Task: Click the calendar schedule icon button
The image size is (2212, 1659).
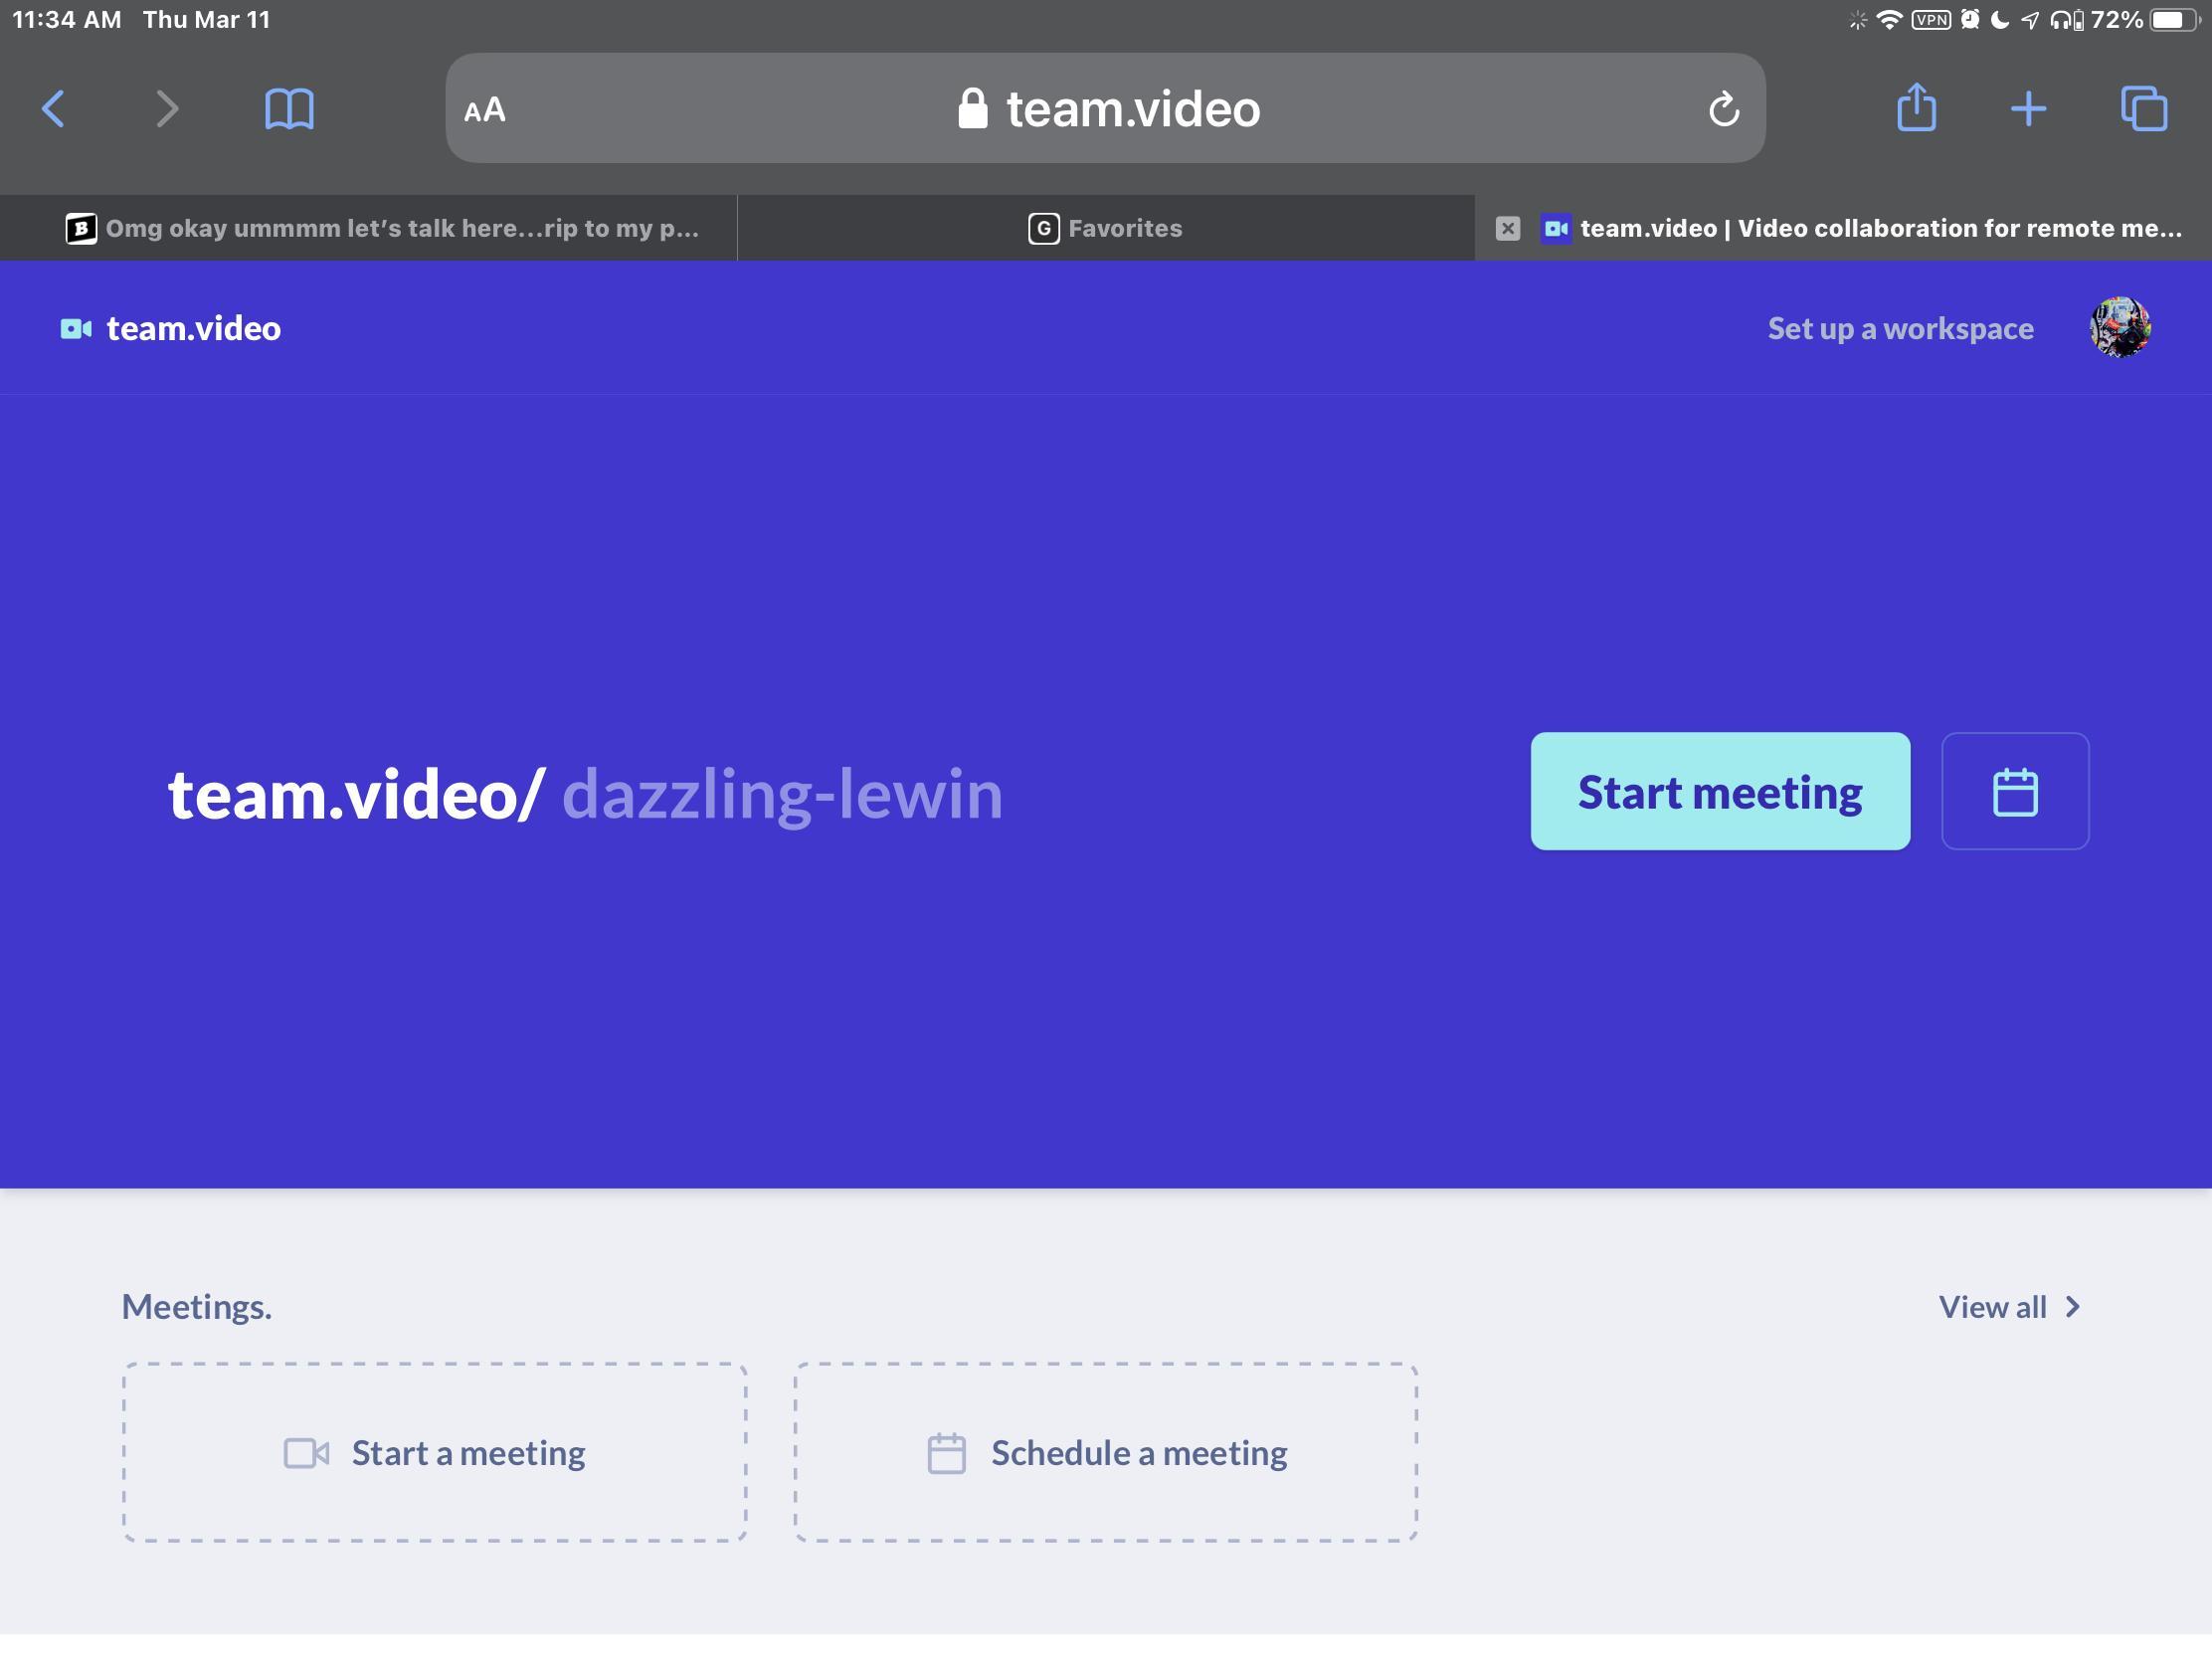Action: pos(2014,792)
